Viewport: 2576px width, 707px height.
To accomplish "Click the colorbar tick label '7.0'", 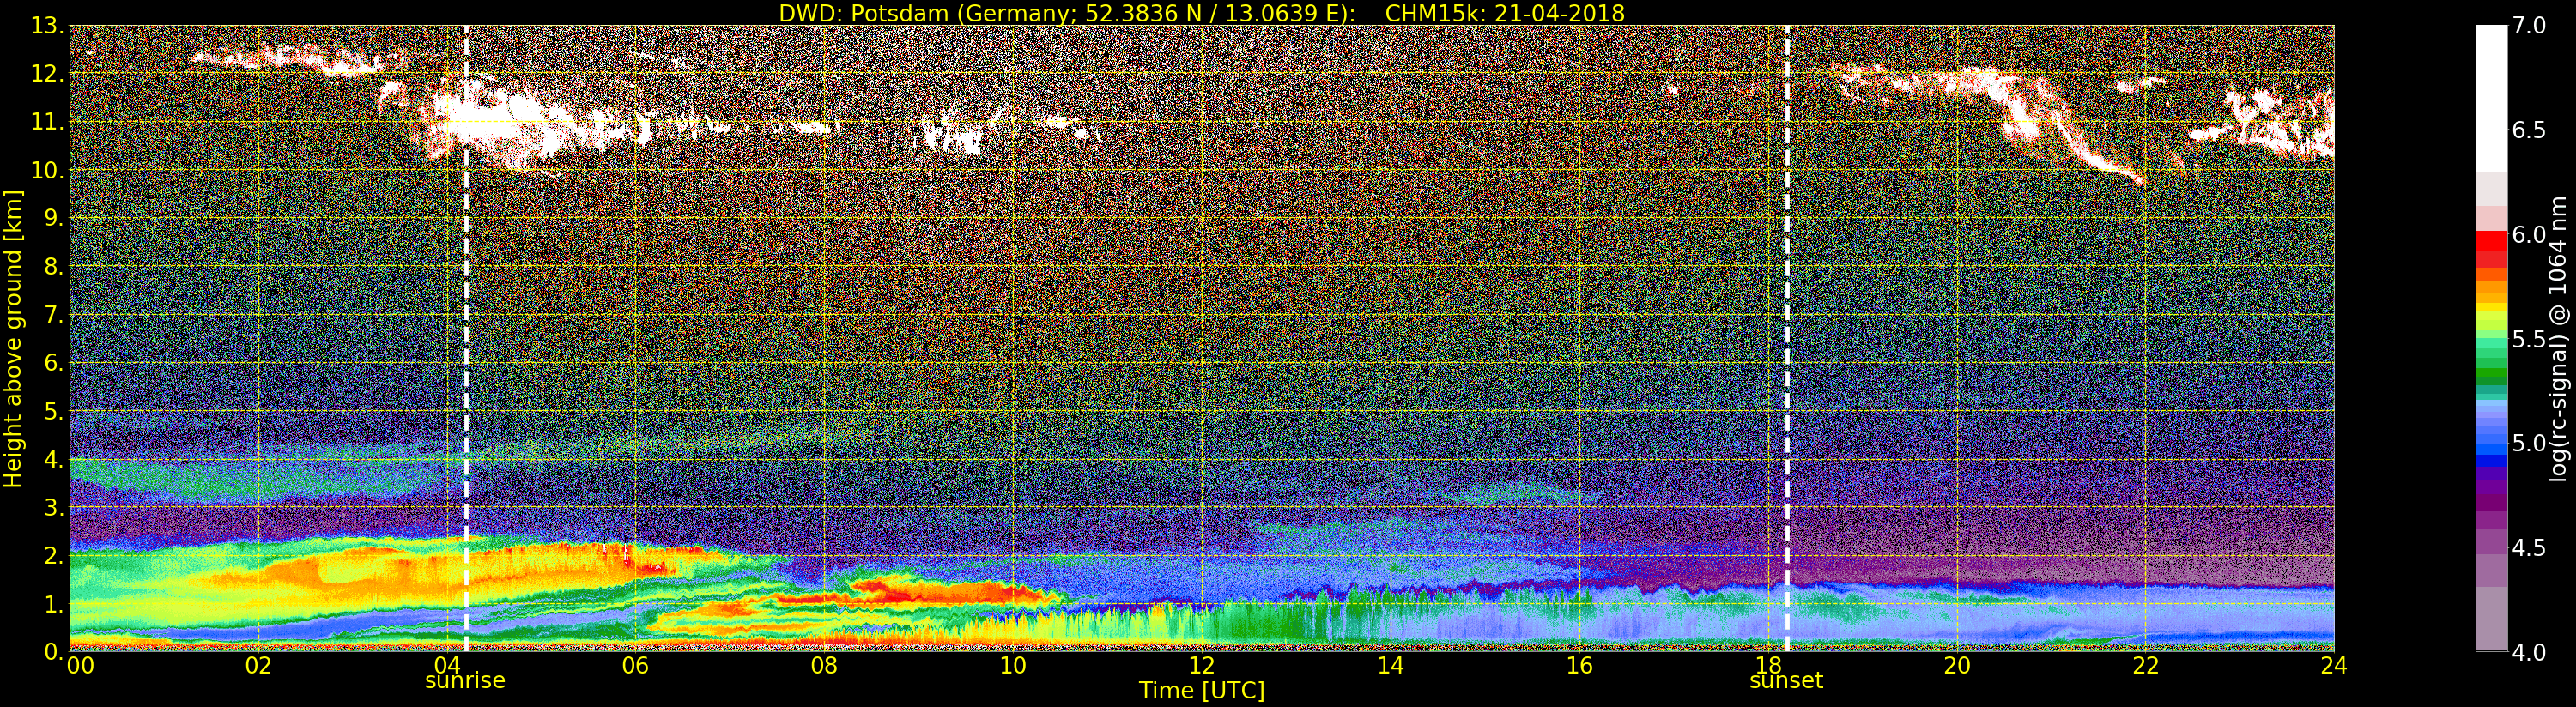I will click(x=2529, y=26).
